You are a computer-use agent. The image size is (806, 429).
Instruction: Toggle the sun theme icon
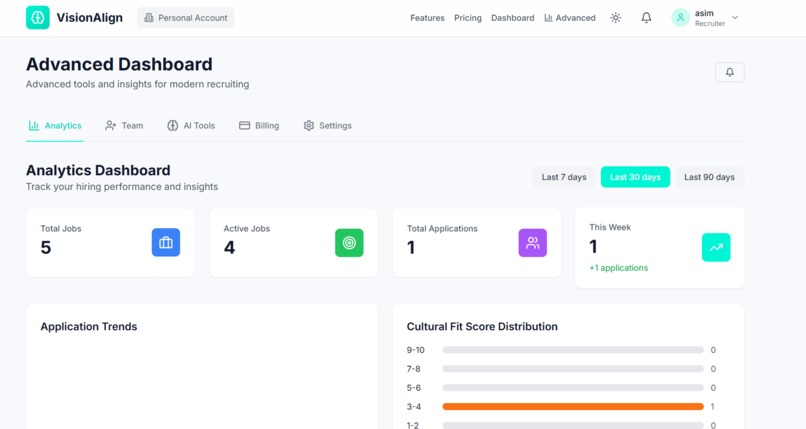615,17
